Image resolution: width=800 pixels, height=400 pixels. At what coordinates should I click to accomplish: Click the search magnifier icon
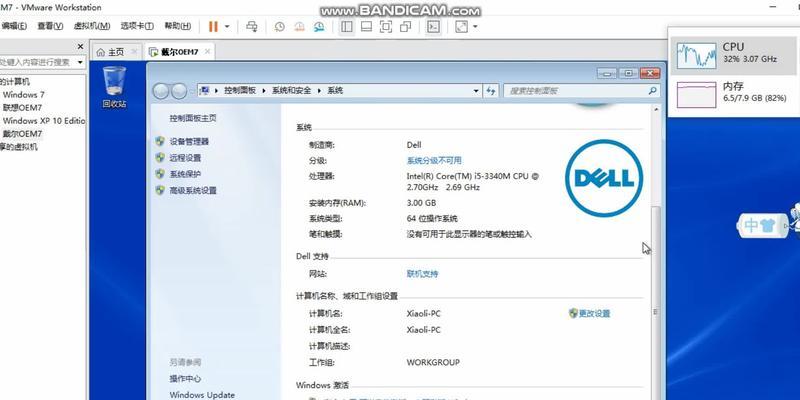point(653,91)
